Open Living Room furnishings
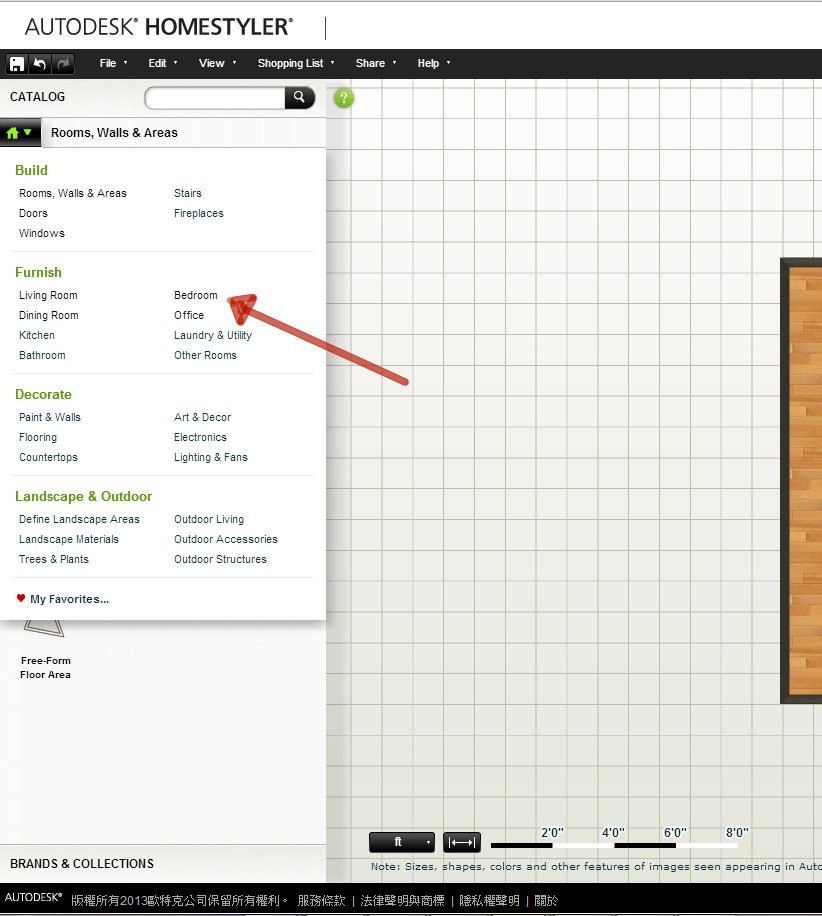Image resolution: width=822 pixels, height=916 pixels. pos(48,296)
